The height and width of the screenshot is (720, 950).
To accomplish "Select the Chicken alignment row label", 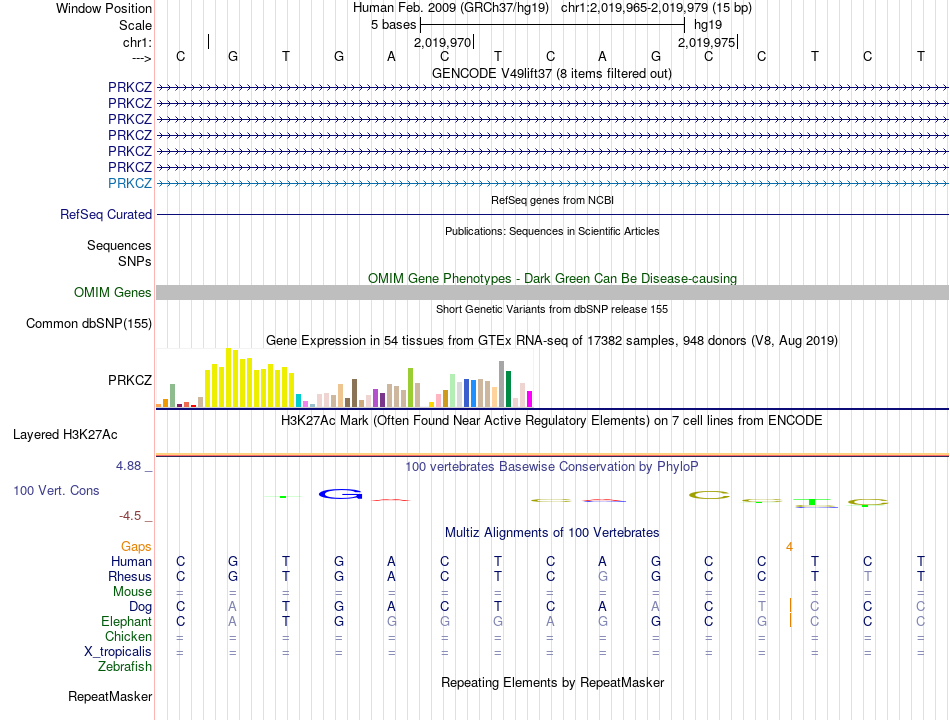I will [128, 637].
